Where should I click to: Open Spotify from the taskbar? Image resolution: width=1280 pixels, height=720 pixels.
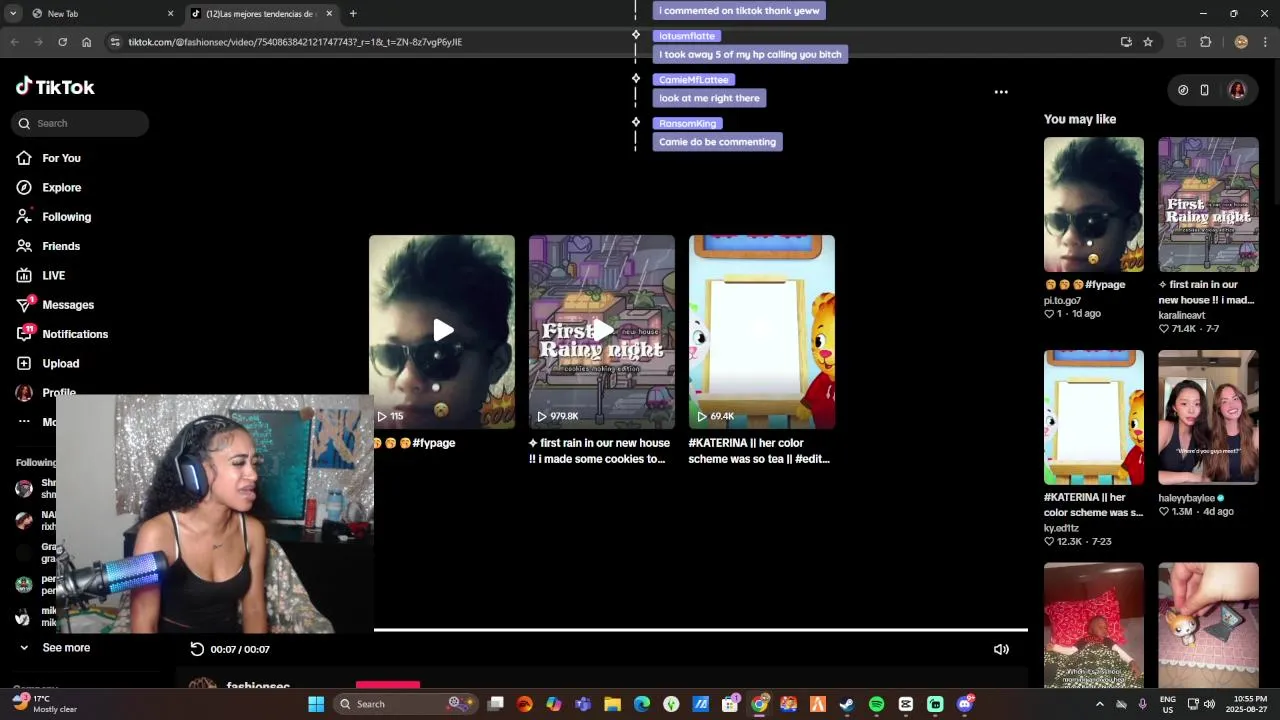coord(876,704)
